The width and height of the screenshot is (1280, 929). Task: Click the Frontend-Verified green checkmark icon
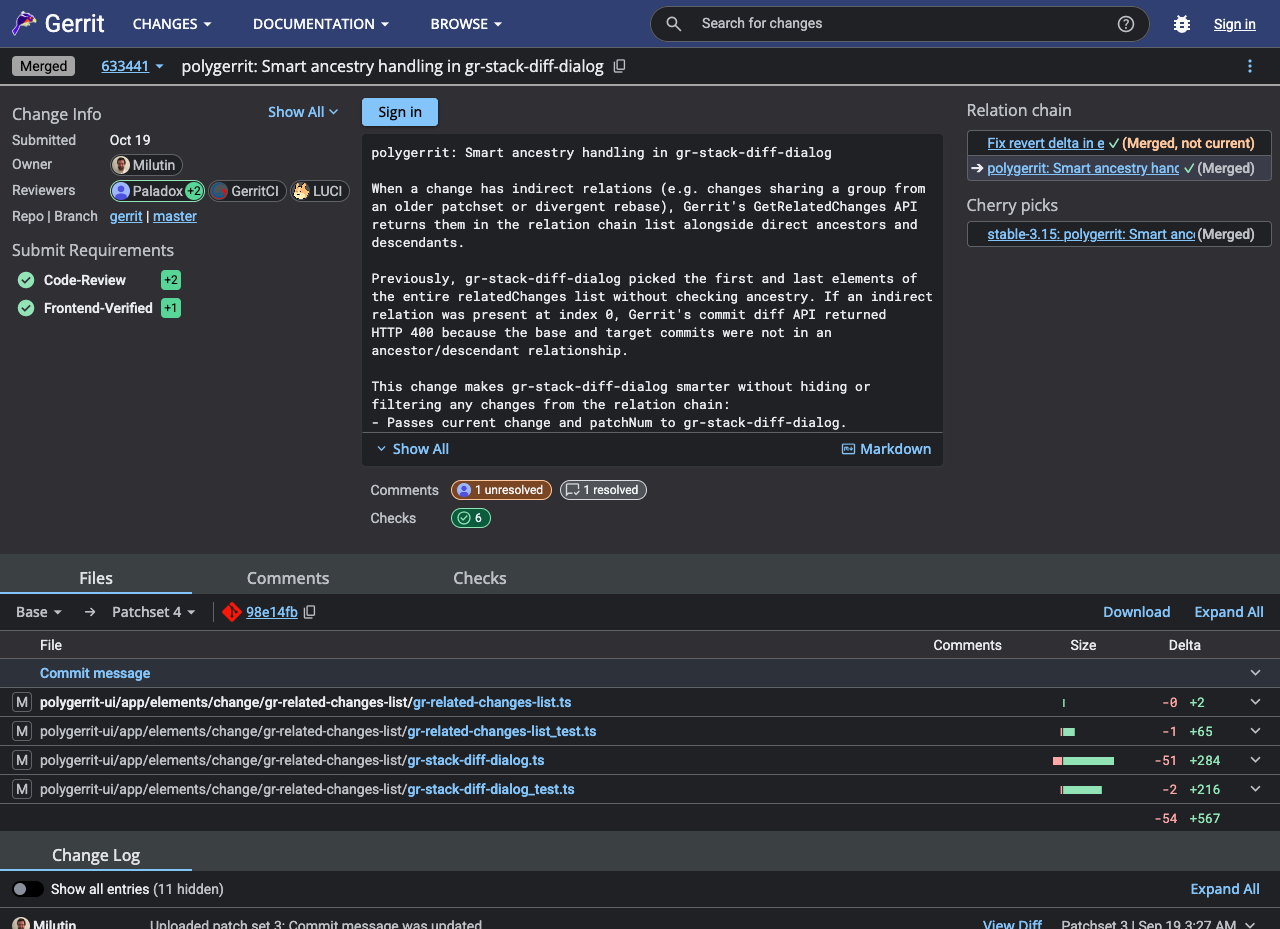coord(26,308)
